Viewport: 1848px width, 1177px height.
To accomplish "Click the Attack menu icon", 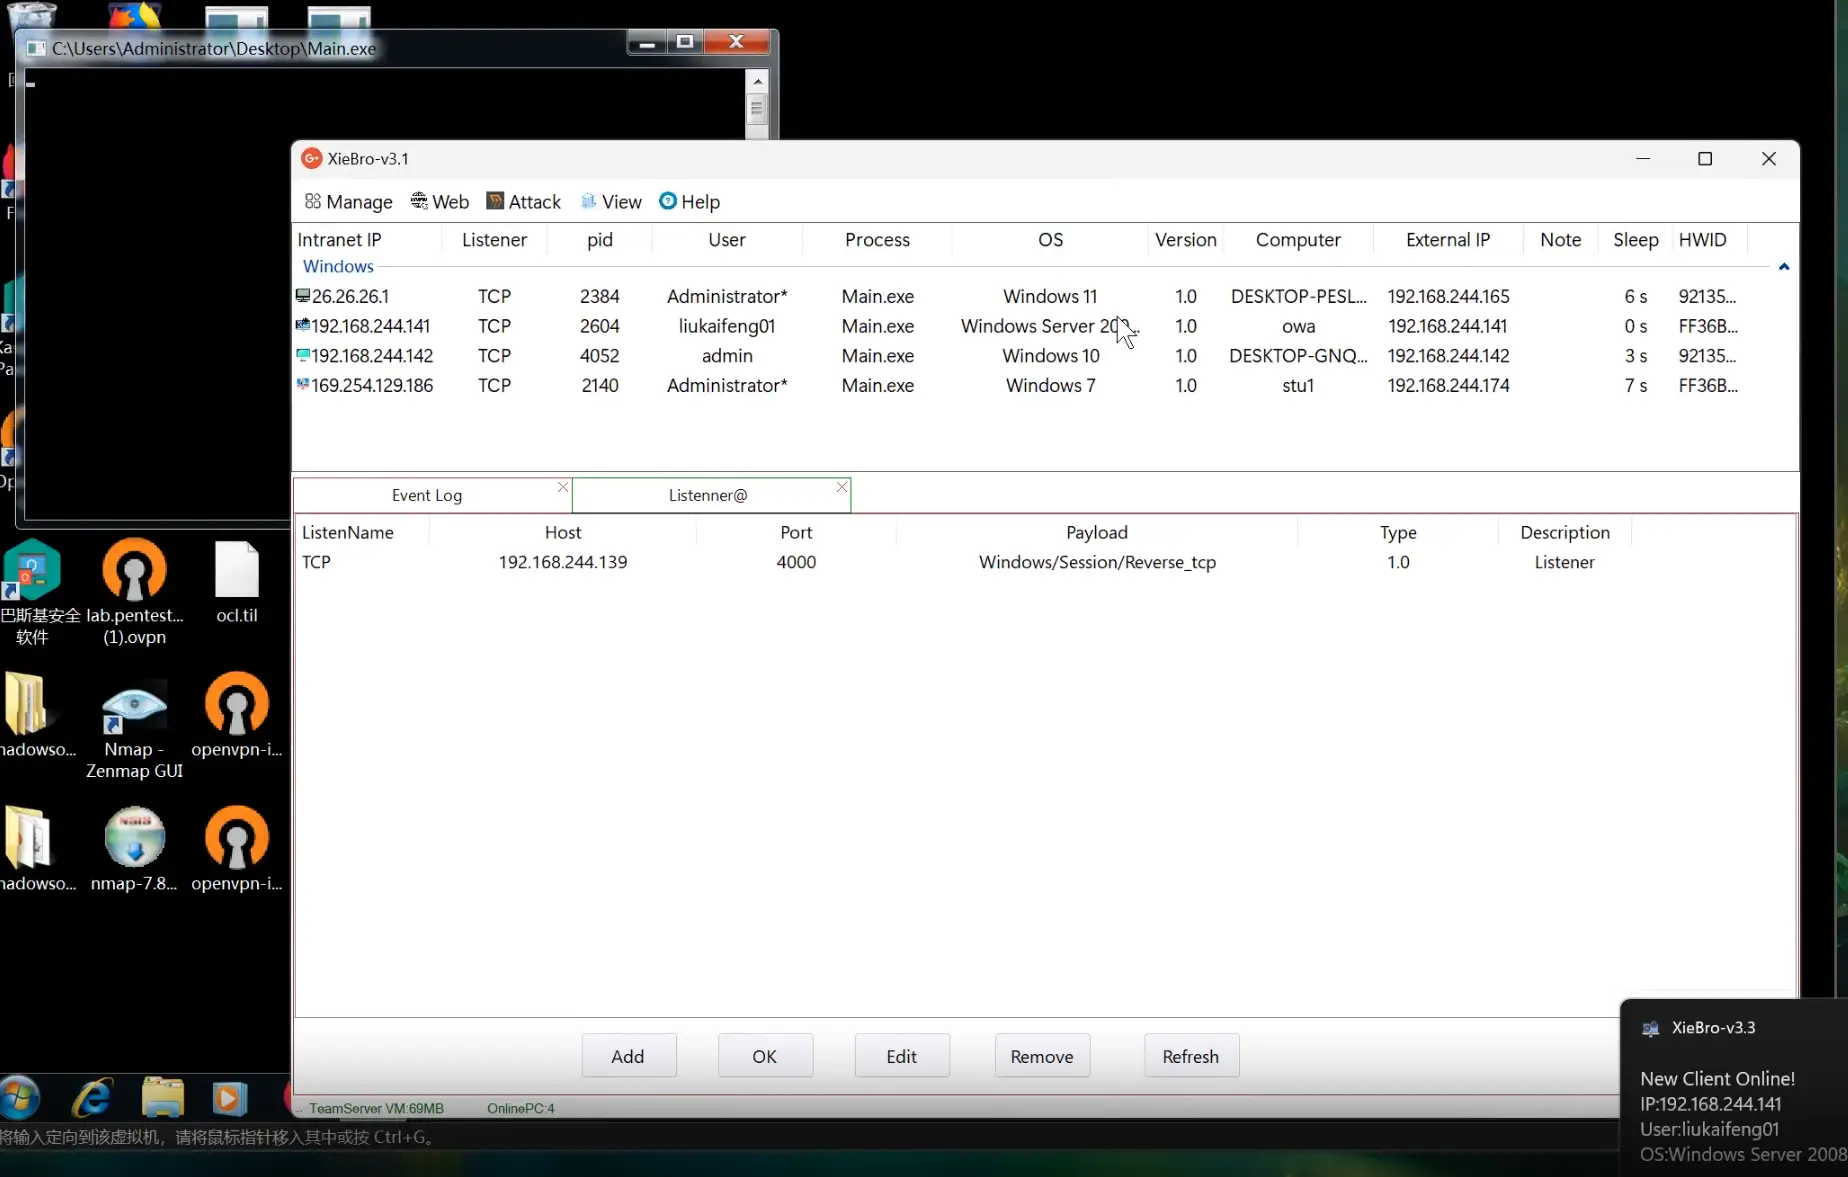I will [495, 201].
